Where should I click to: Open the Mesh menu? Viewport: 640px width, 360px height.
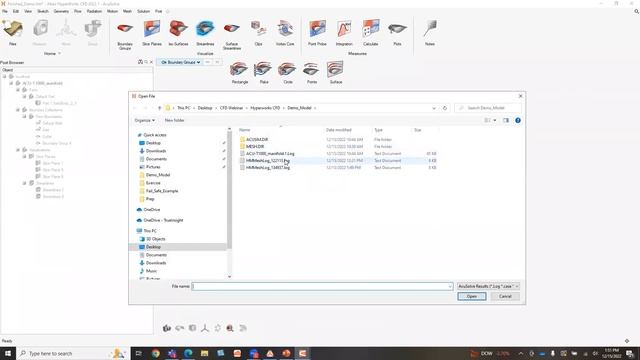pos(127,11)
